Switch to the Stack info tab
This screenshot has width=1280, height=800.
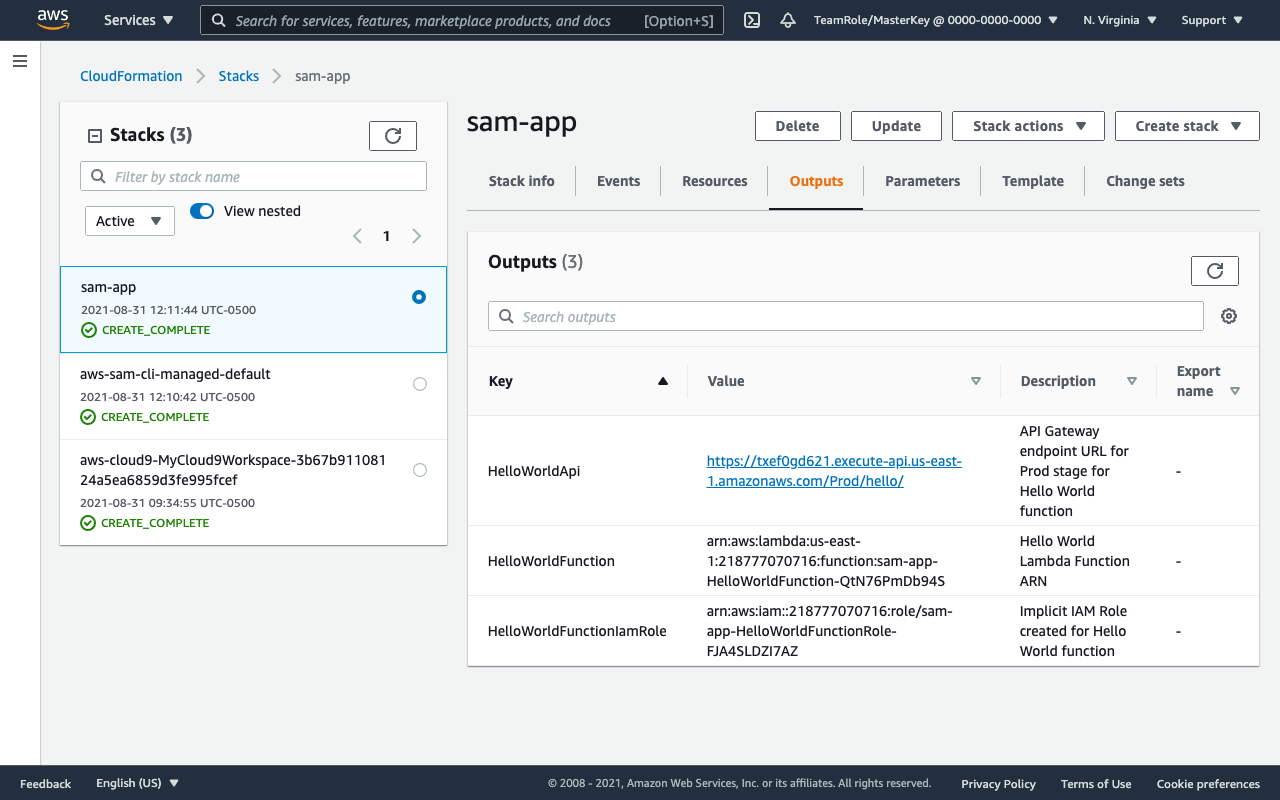pyautogui.click(x=522, y=181)
